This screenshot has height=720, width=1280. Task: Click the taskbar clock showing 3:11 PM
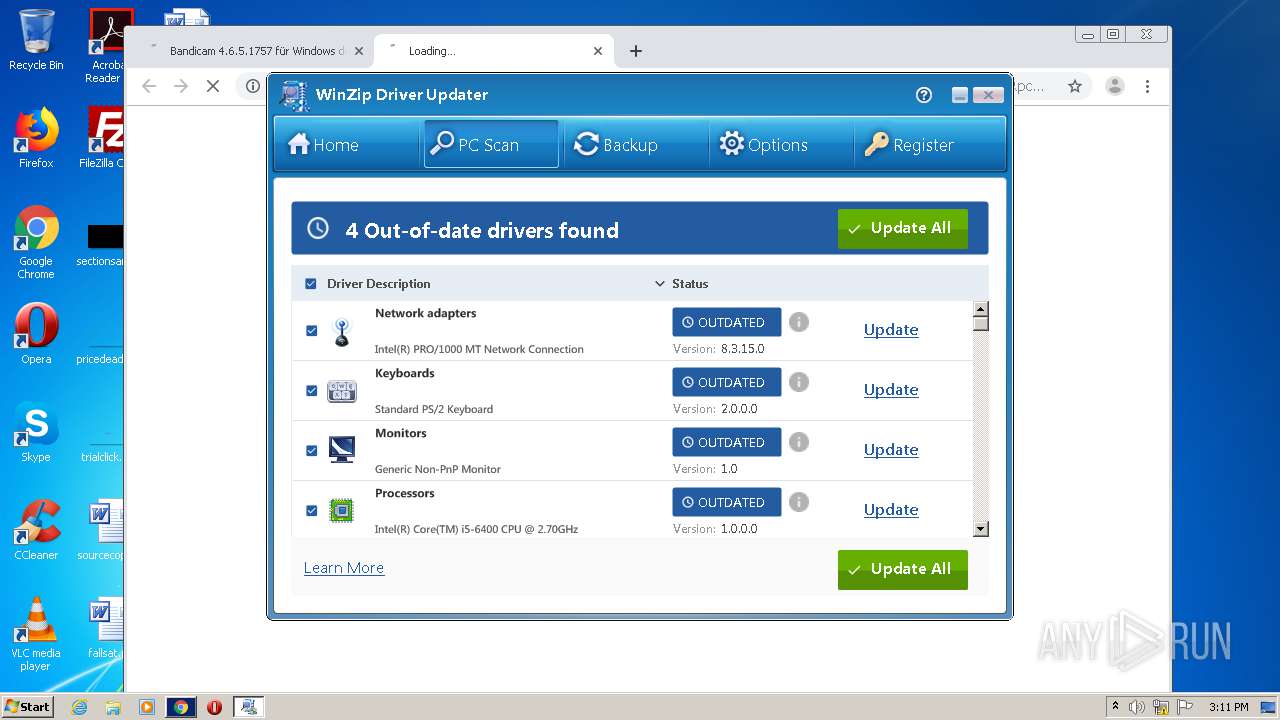(1228, 707)
